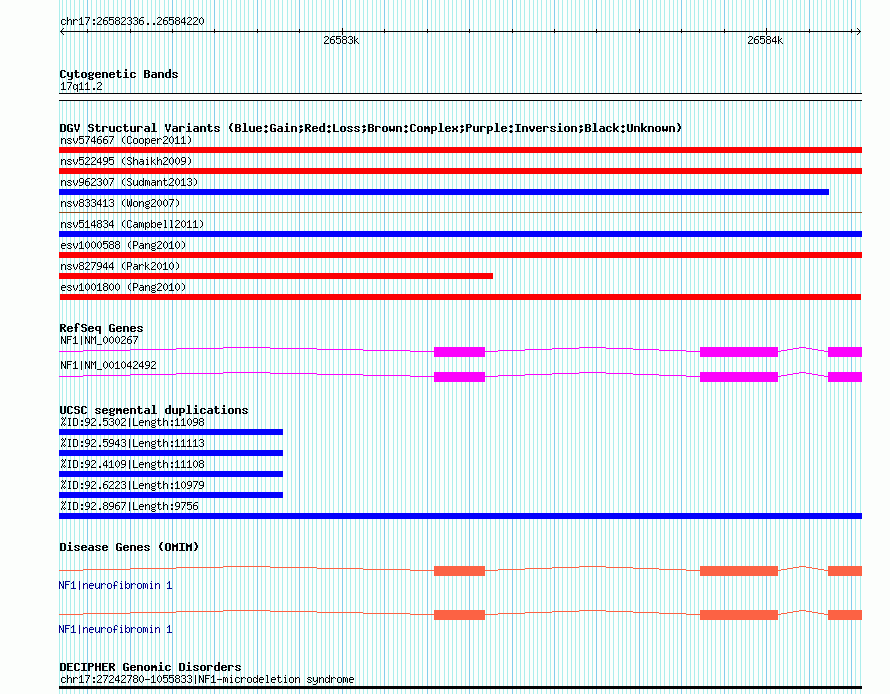Open the first NF1|neurofibromin 1 link
This screenshot has height=694, width=890.
tap(115, 585)
